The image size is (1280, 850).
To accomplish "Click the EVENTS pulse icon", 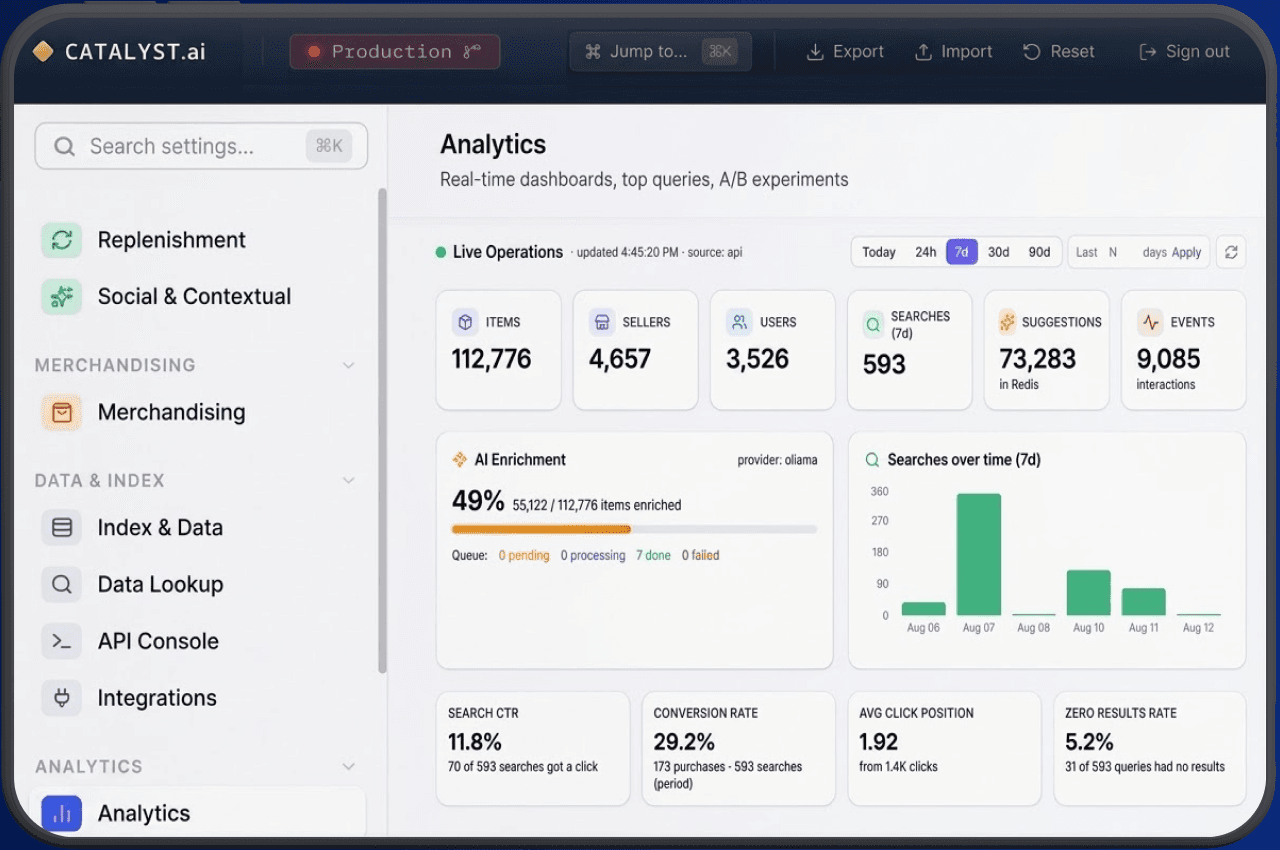I will click(x=1151, y=322).
